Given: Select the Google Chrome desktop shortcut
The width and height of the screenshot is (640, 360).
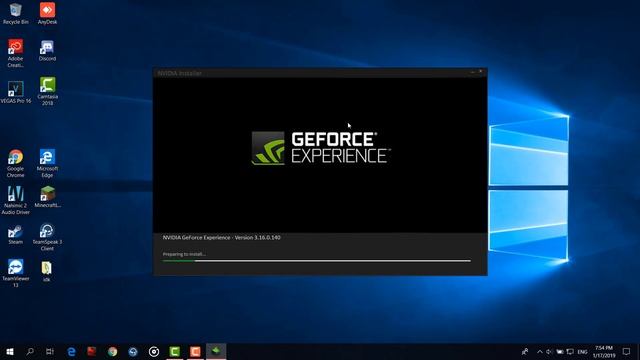Looking at the screenshot, I should coord(16,163).
